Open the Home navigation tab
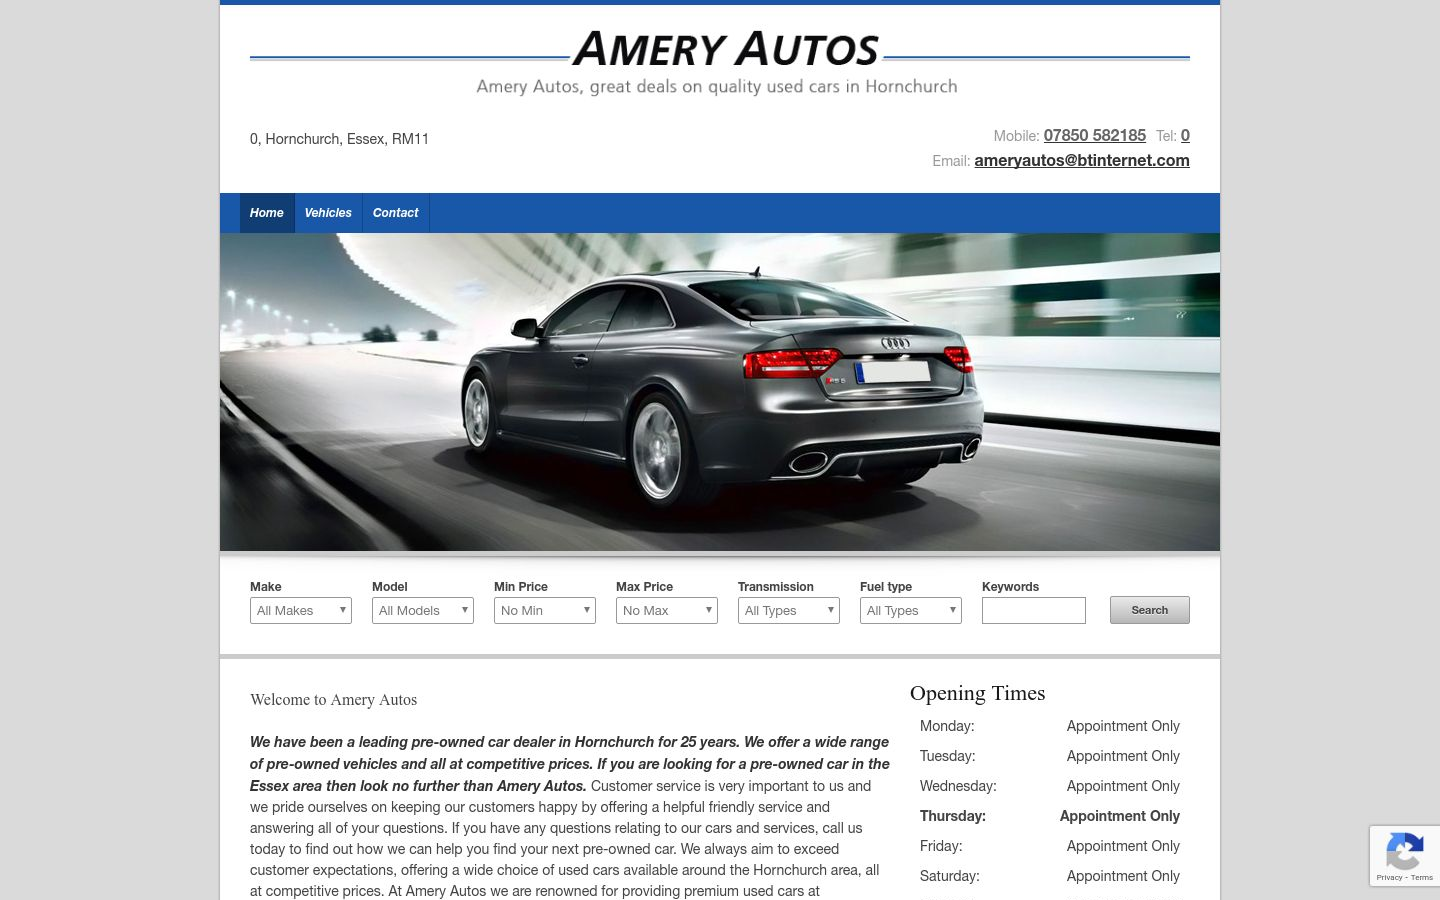The height and width of the screenshot is (900, 1440). pos(267,213)
